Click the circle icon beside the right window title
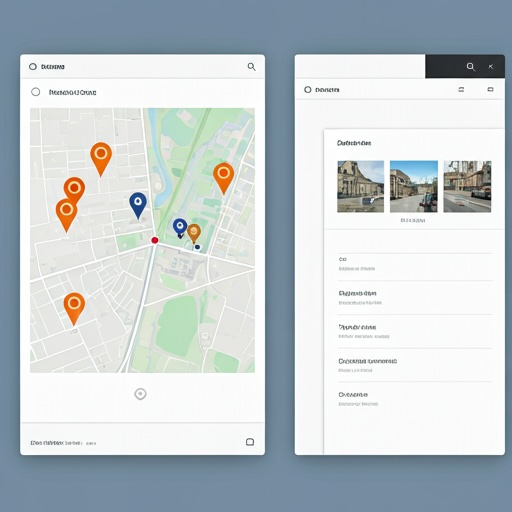Screen dimensions: 512x512 (x=308, y=90)
